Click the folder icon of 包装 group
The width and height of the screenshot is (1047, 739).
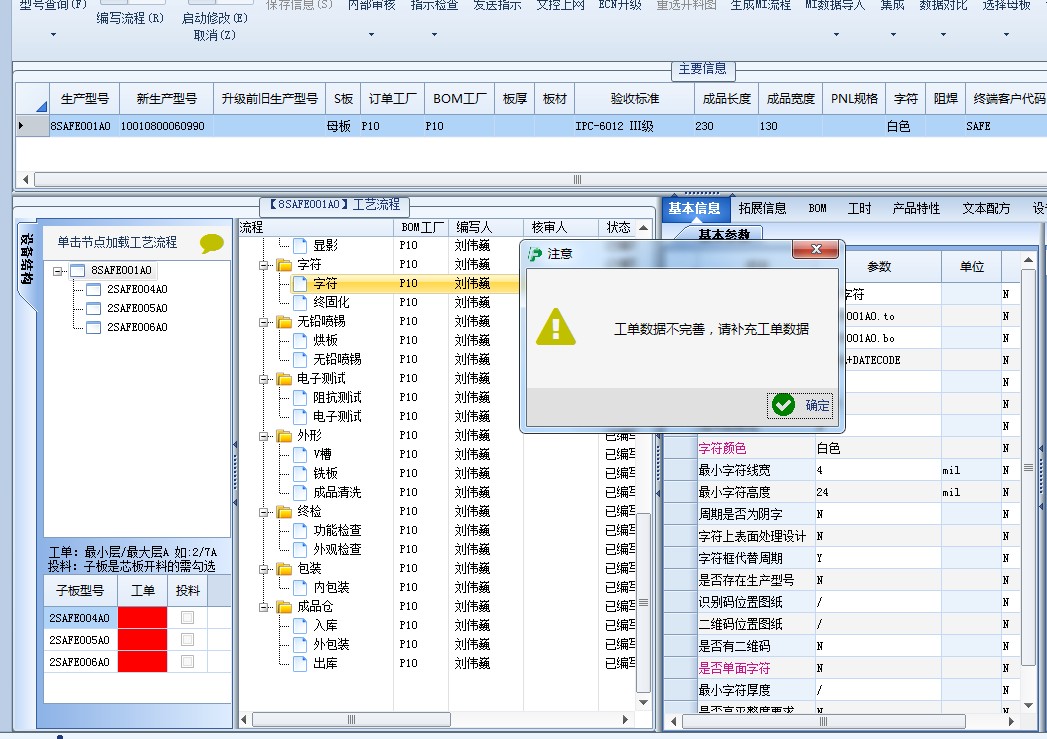[x=284, y=569]
